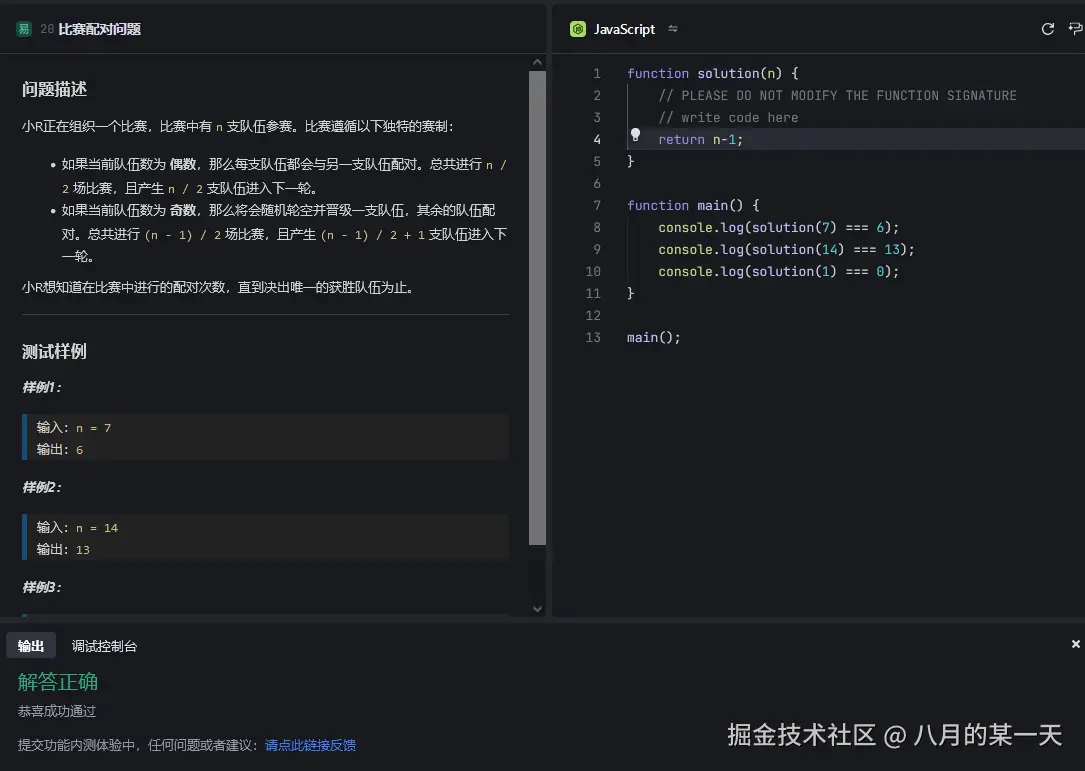Image resolution: width=1085 pixels, height=771 pixels.
Task: Click the 解答正确 result message
Action: 58,681
